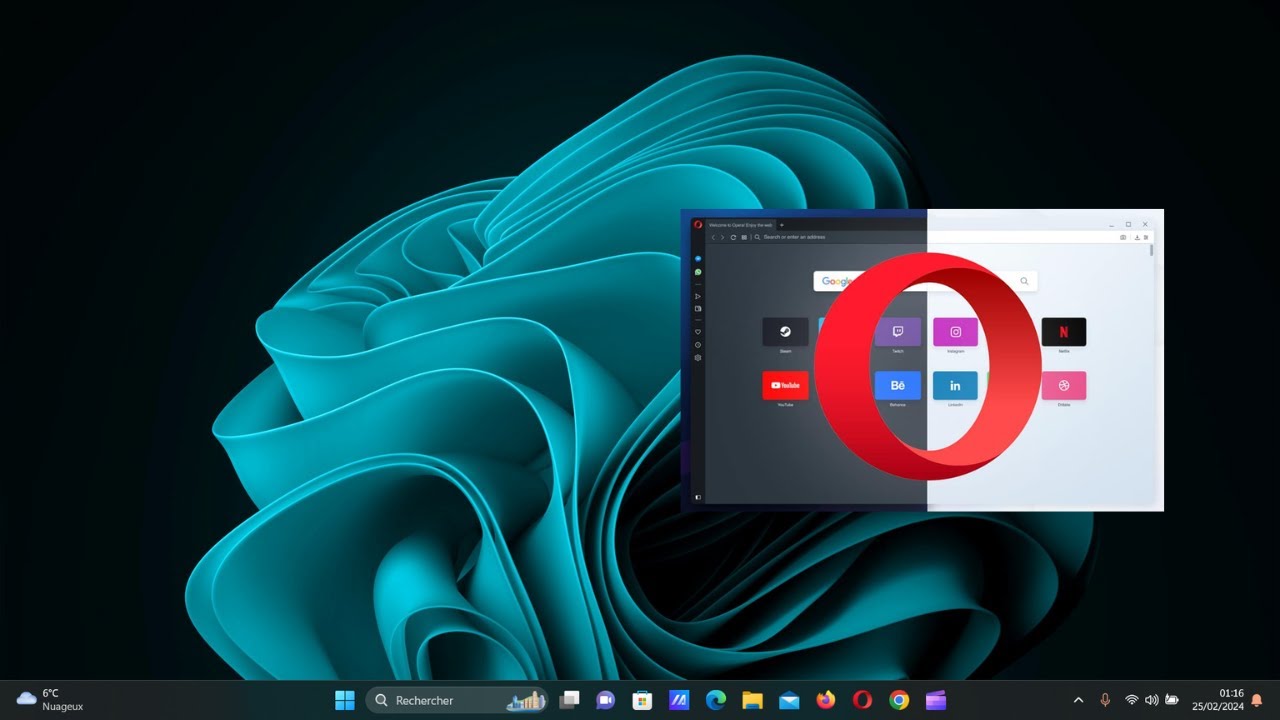Launch the Chat app from taskbar
This screenshot has width=1280, height=720.
[605, 700]
